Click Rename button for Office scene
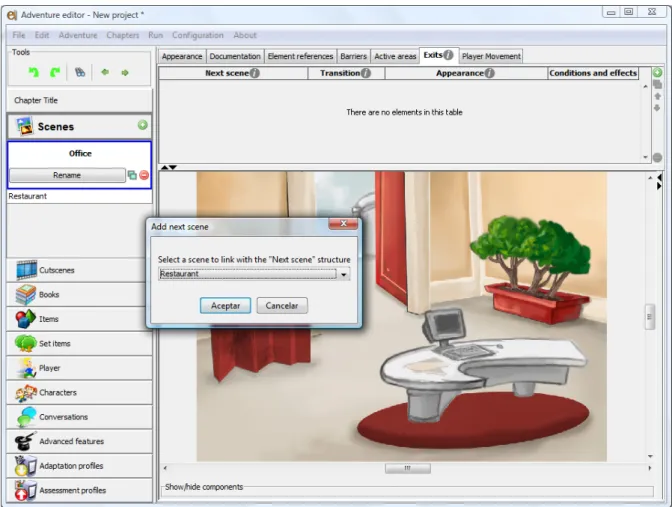 (x=67, y=175)
